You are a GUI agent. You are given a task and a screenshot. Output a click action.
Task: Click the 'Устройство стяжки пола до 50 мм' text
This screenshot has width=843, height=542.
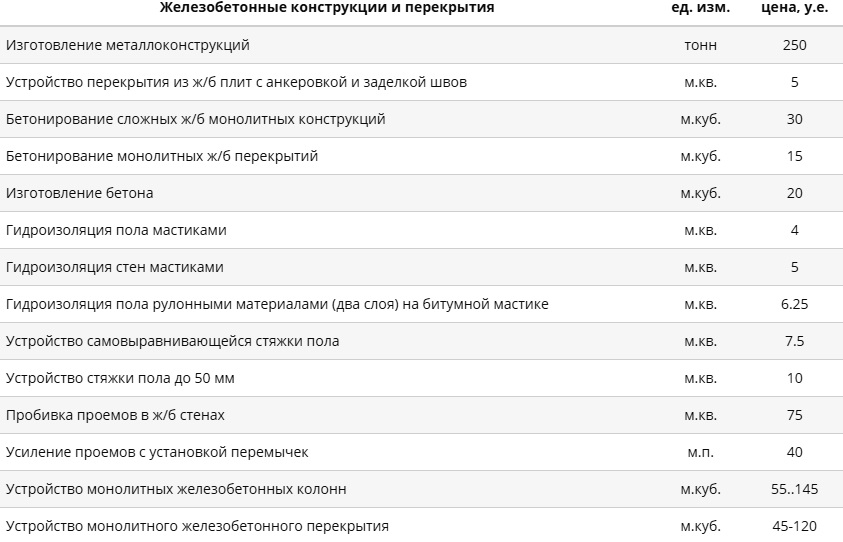click(120, 378)
